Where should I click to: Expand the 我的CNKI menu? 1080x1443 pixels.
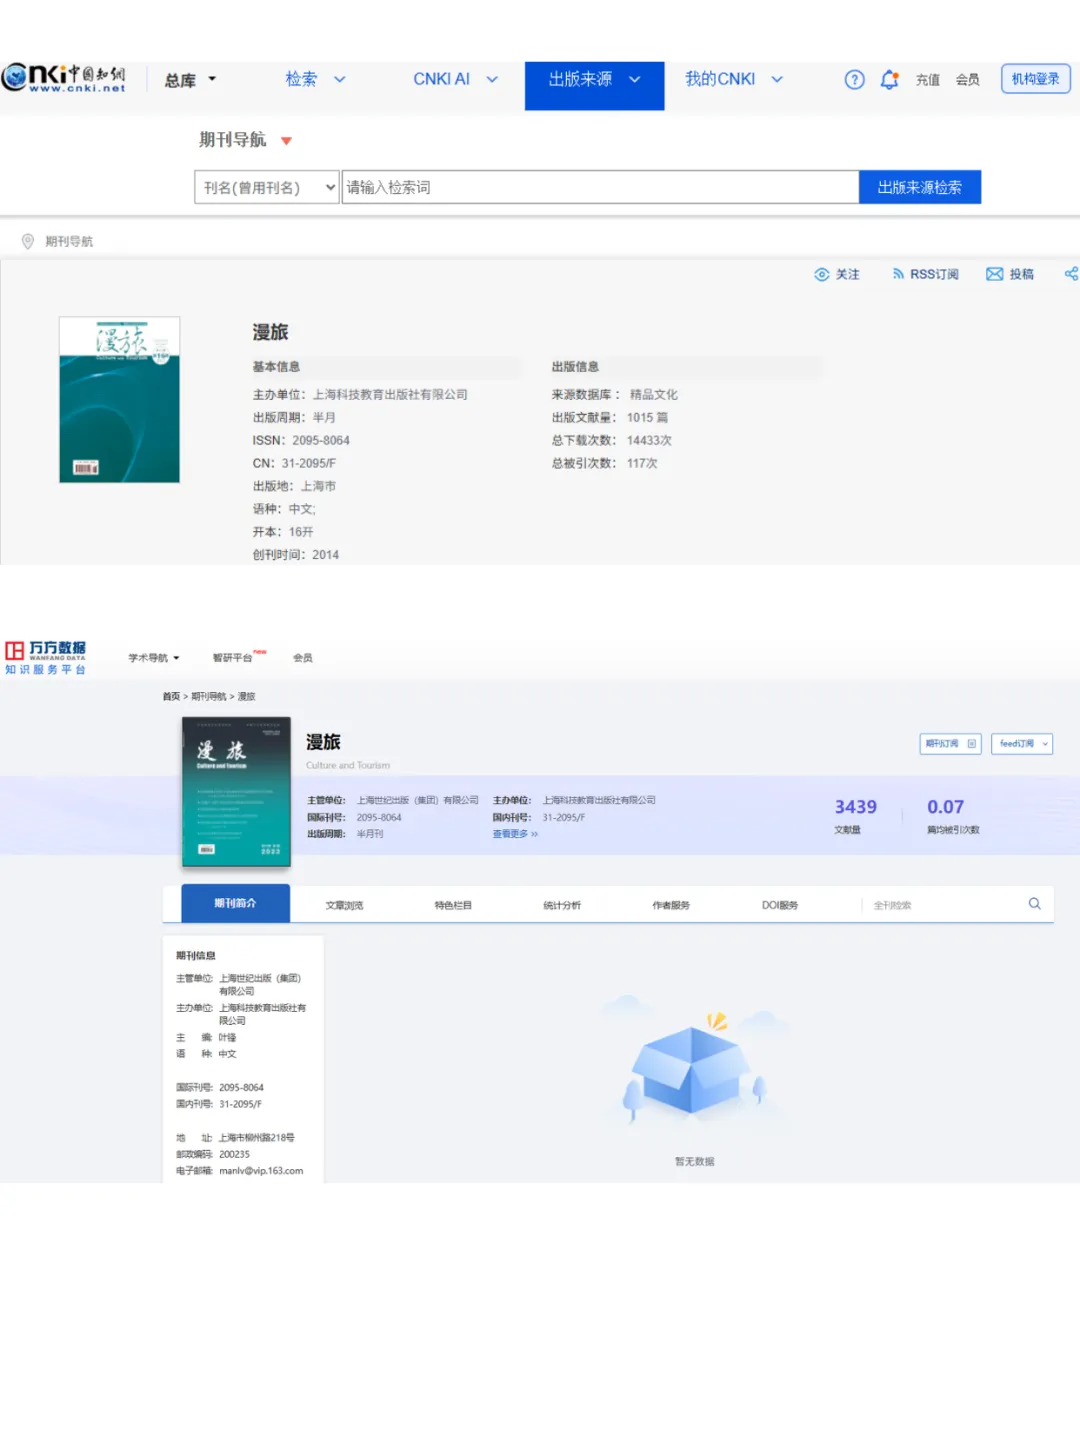pyautogui.click(x=733, y=79)
